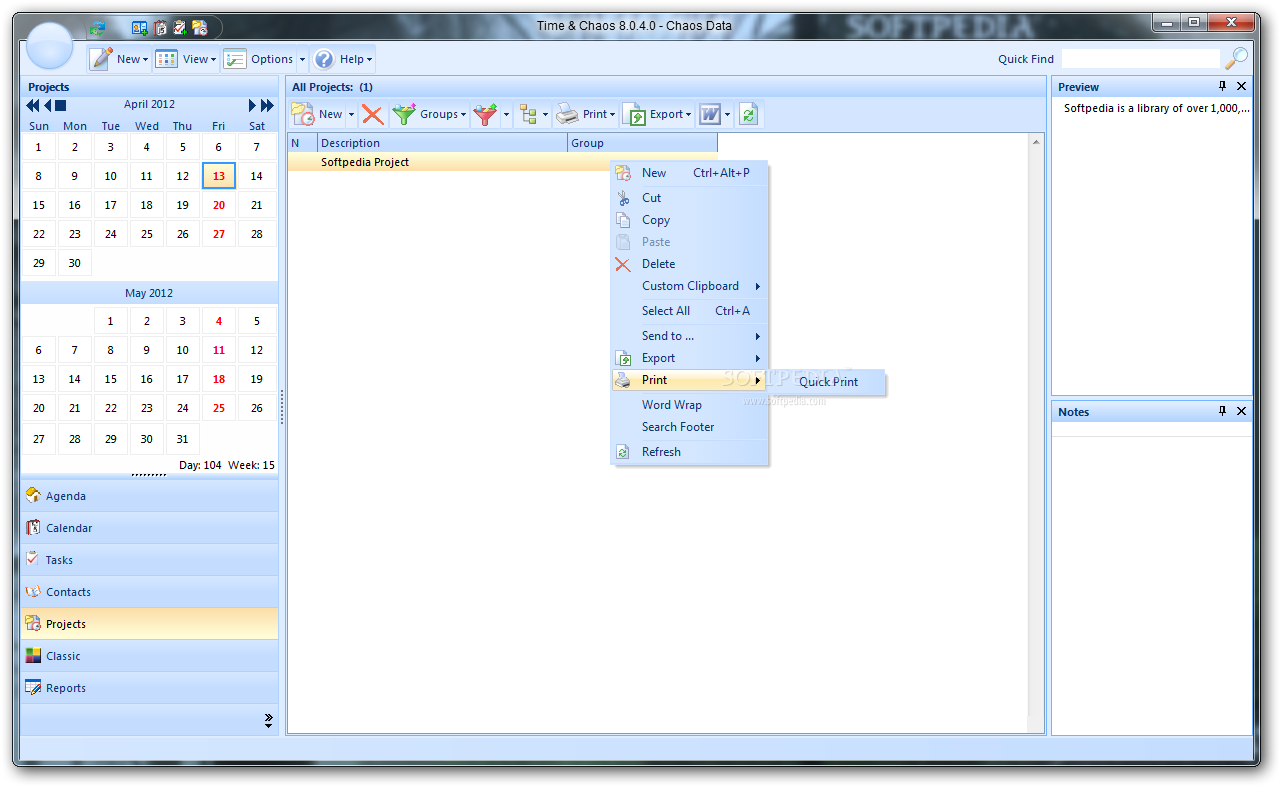
Task: Click the new task checkmark quick-access icon
Action: [x=180, y=28]
